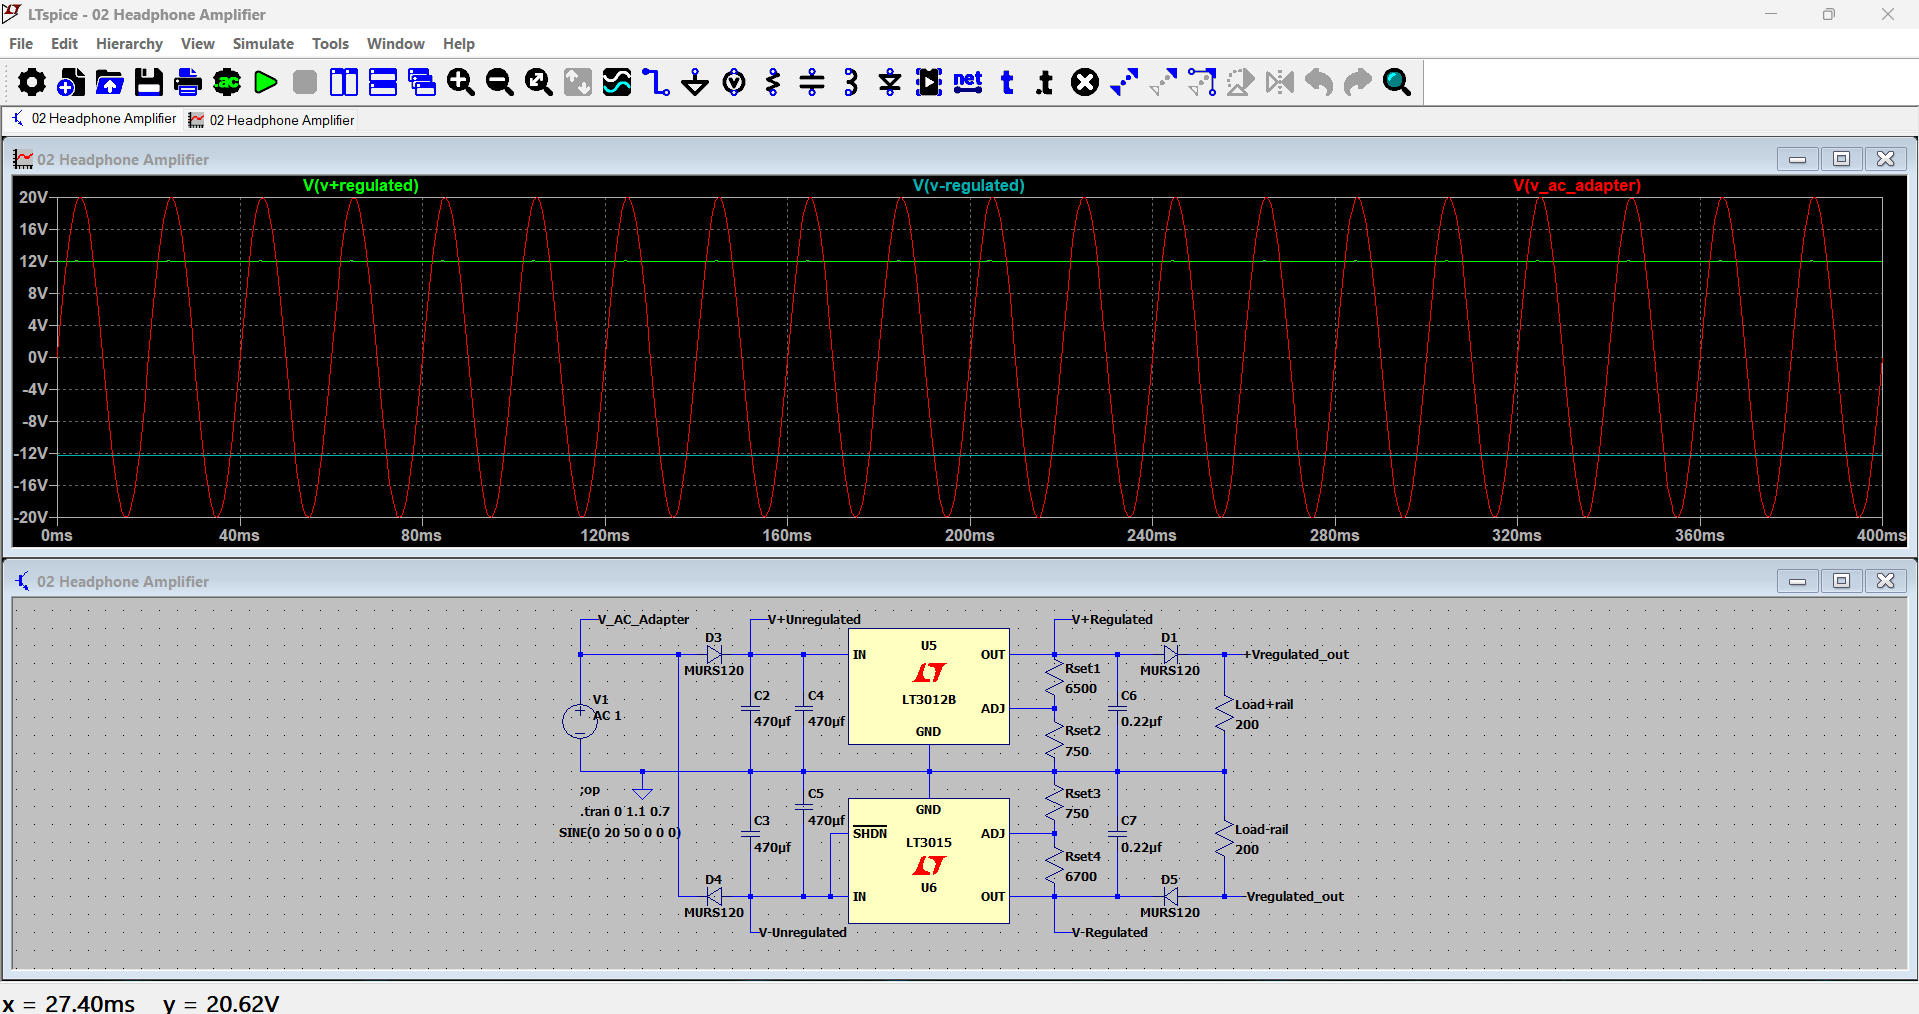Open the .ac simulation command icon

[x=227, y=82]
